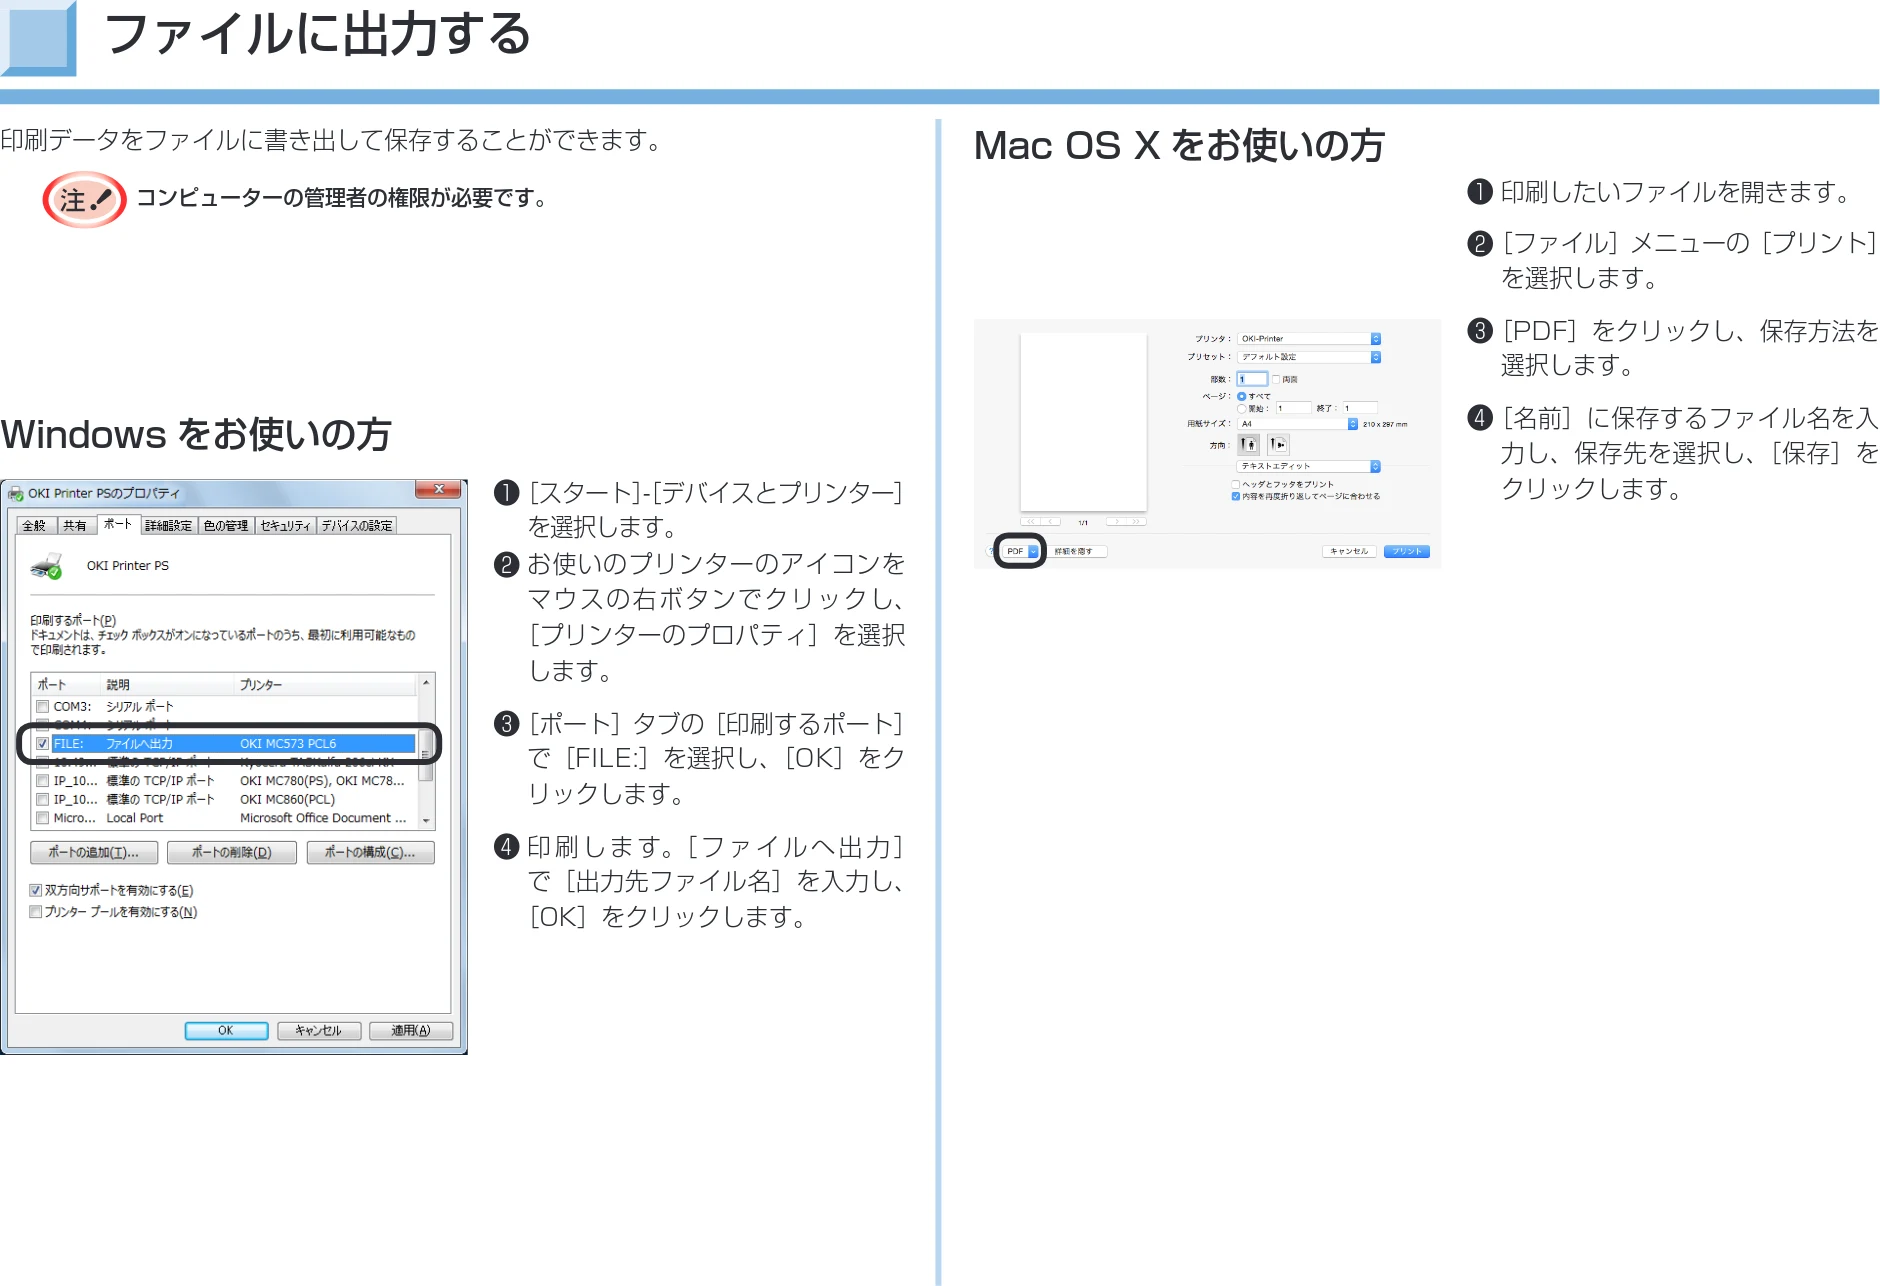
Task: Click 適用(A) apply button
Action: pos(411,1031)
